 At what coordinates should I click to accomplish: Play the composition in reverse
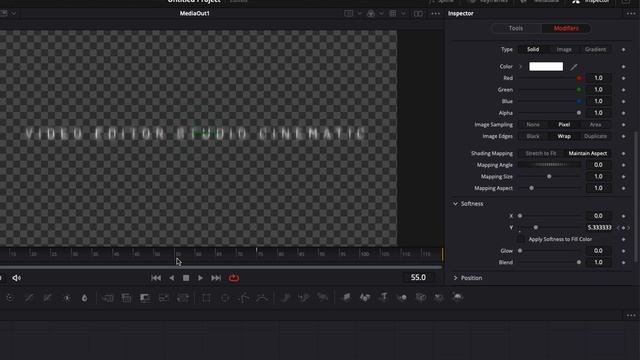coord(171,278)
